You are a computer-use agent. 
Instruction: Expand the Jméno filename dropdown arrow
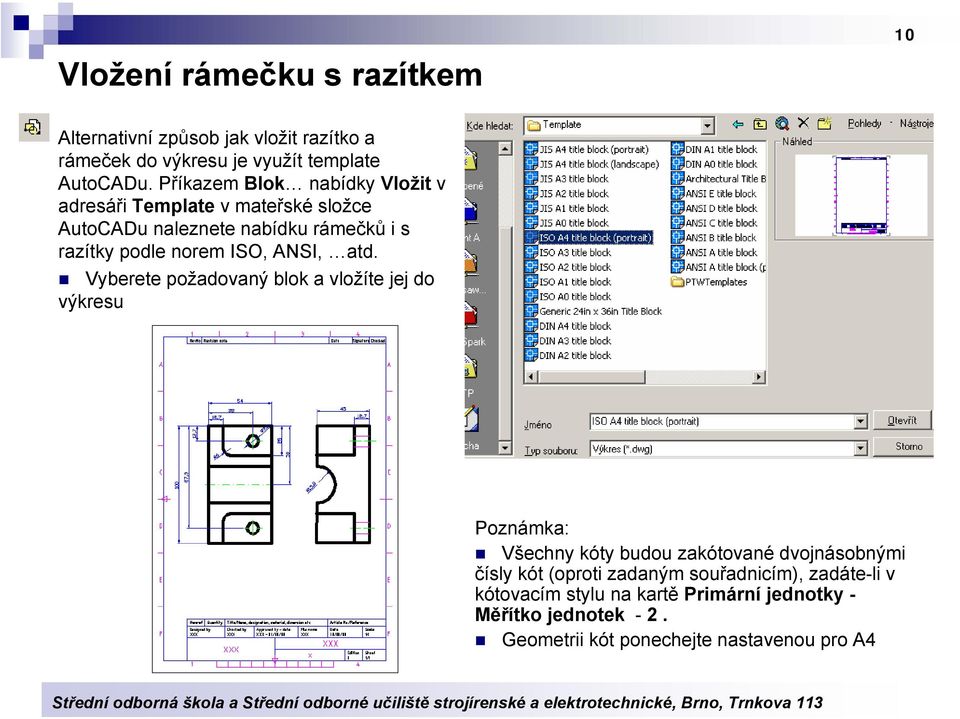click(861, 421)
